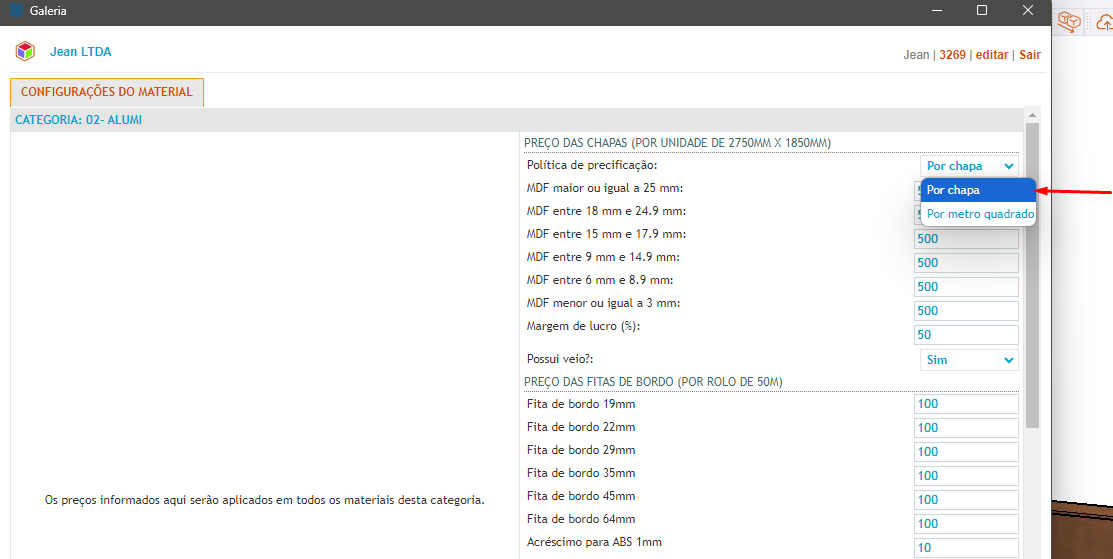Click the SketchUp icon in title bar
1113x559 pixels.
pyautogui.click(x=16, y=11)
